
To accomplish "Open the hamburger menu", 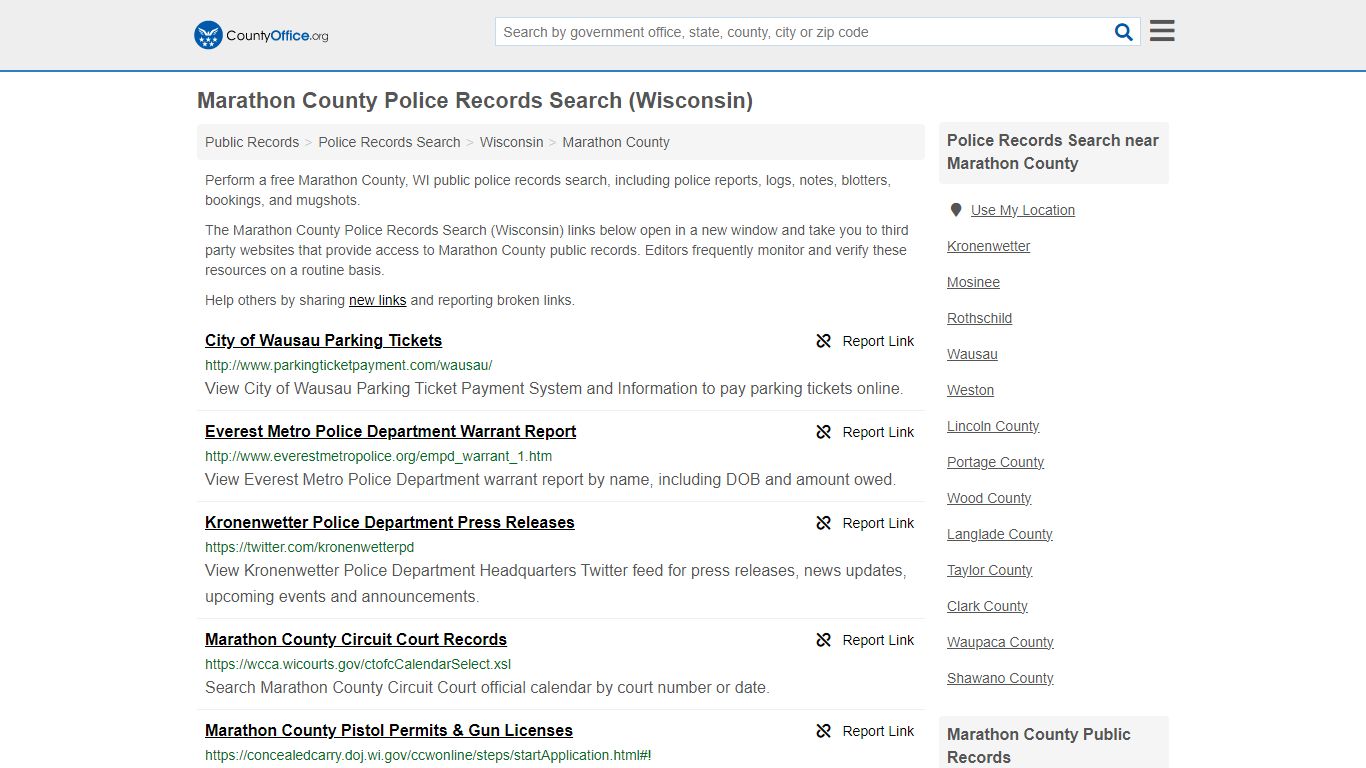I will tap(1162, 31).
